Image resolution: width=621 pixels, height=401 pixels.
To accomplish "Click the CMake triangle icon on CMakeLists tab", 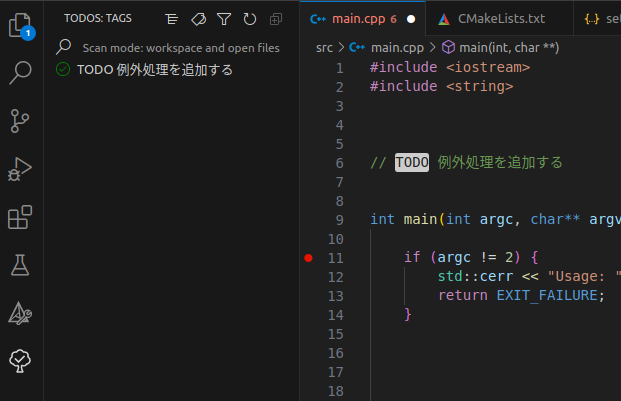I will [x=444, y=19].
